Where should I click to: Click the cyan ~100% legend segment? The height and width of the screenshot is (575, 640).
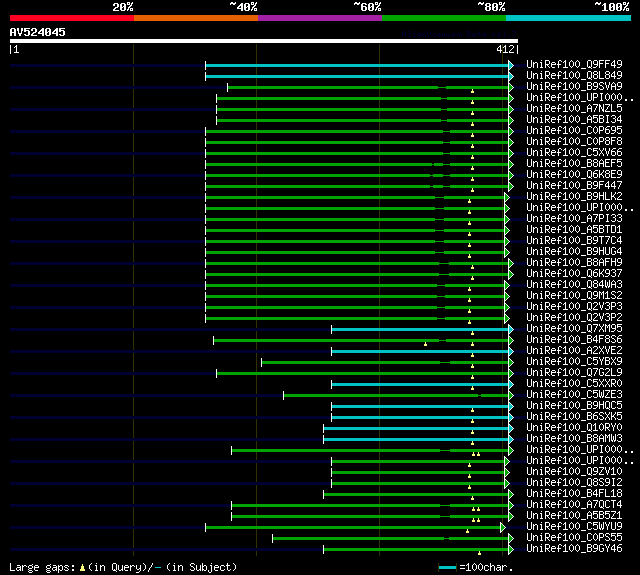coord(569,18)
